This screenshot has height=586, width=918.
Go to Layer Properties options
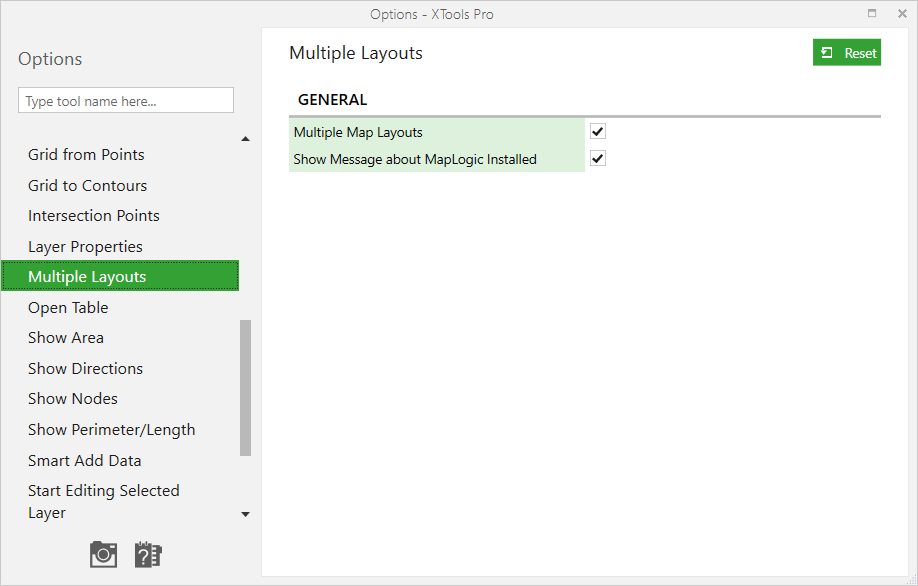point(85,247)
